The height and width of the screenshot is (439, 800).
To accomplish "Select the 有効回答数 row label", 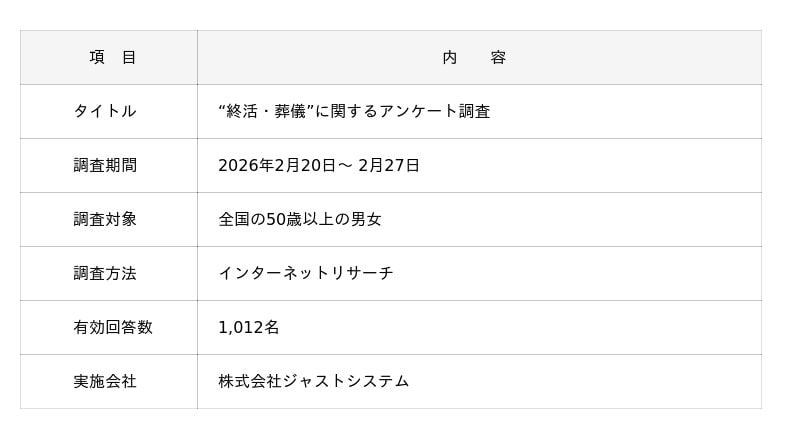I will 113,327.
